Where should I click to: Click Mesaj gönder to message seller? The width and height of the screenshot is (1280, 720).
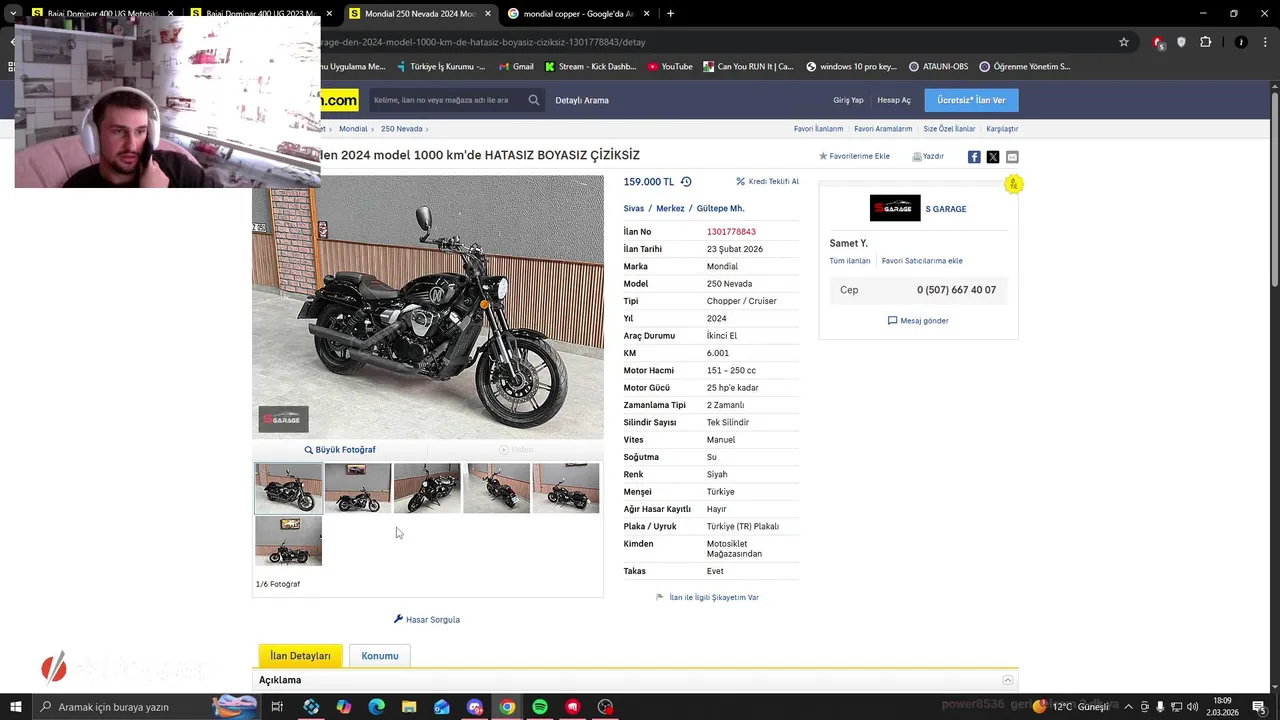(918, 321)
